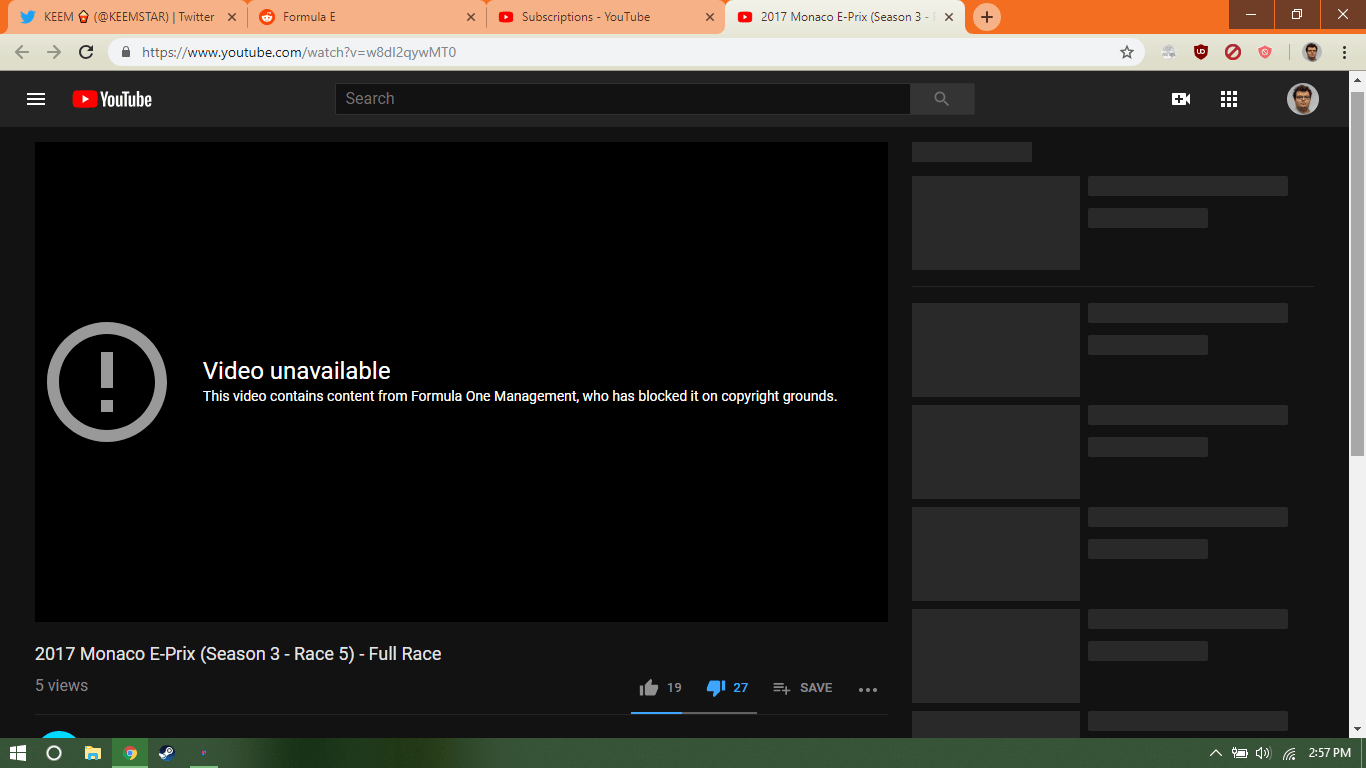The width and height of the screenshot is (1366, 768).
Task: Close the KEEM Twitter tab
Action: 233,17
